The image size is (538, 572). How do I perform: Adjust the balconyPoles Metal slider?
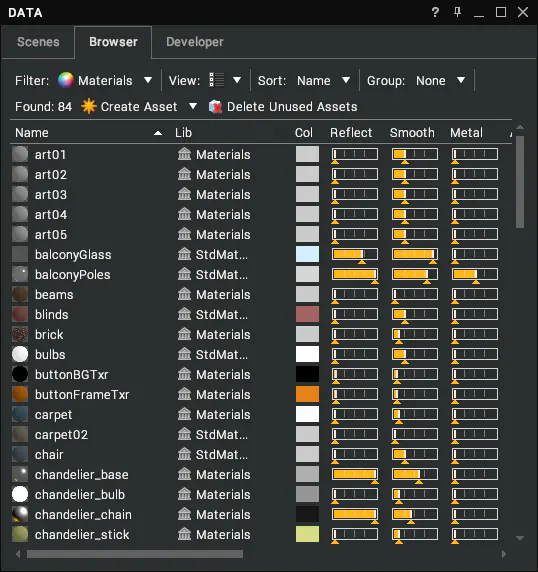475,274
